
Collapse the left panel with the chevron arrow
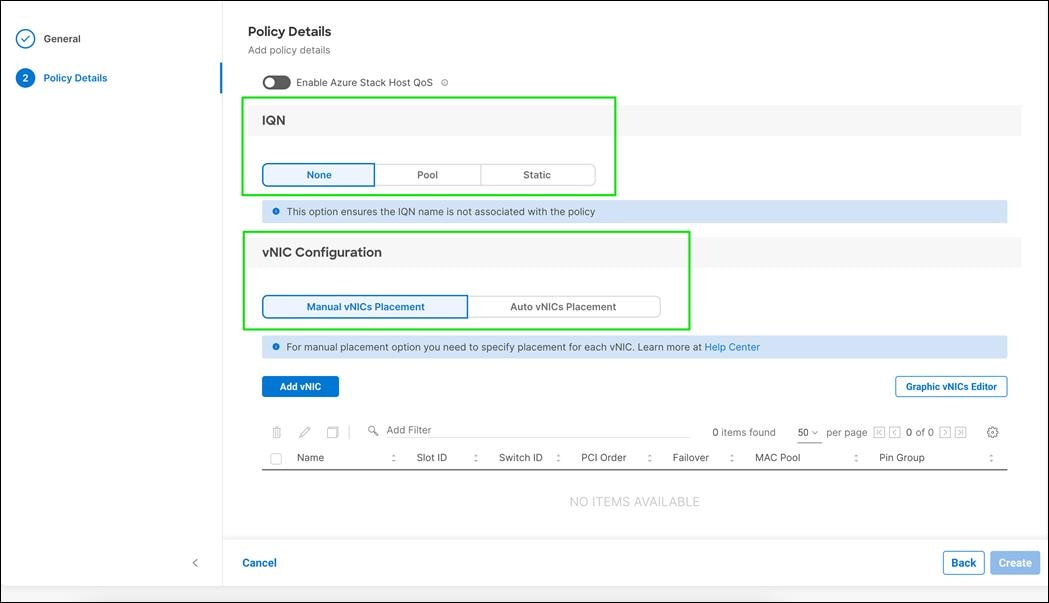pyautogui.click(x=196, y=562)
